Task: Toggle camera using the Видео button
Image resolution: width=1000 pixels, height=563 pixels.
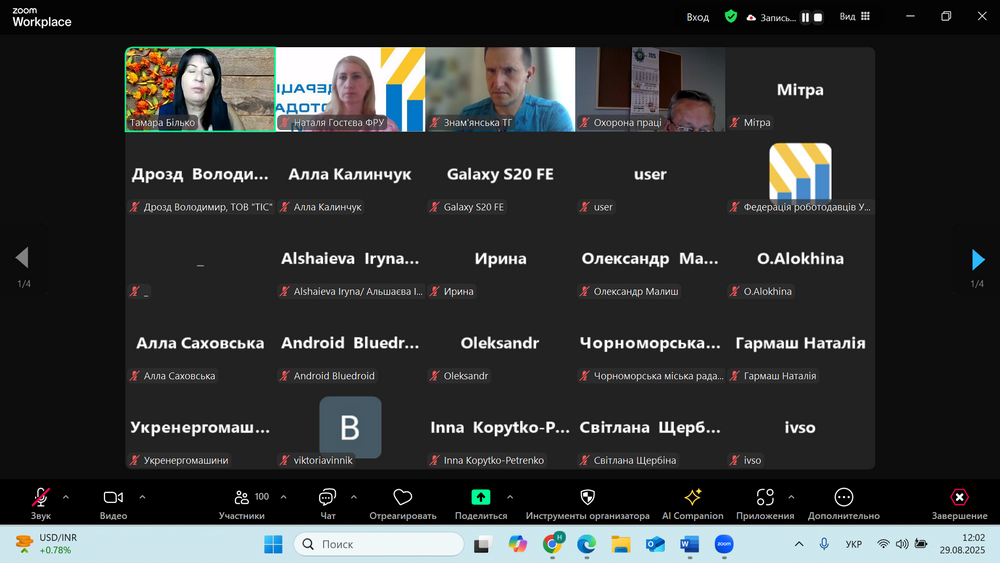Action: pyautogui.click(x=113, y=498)
